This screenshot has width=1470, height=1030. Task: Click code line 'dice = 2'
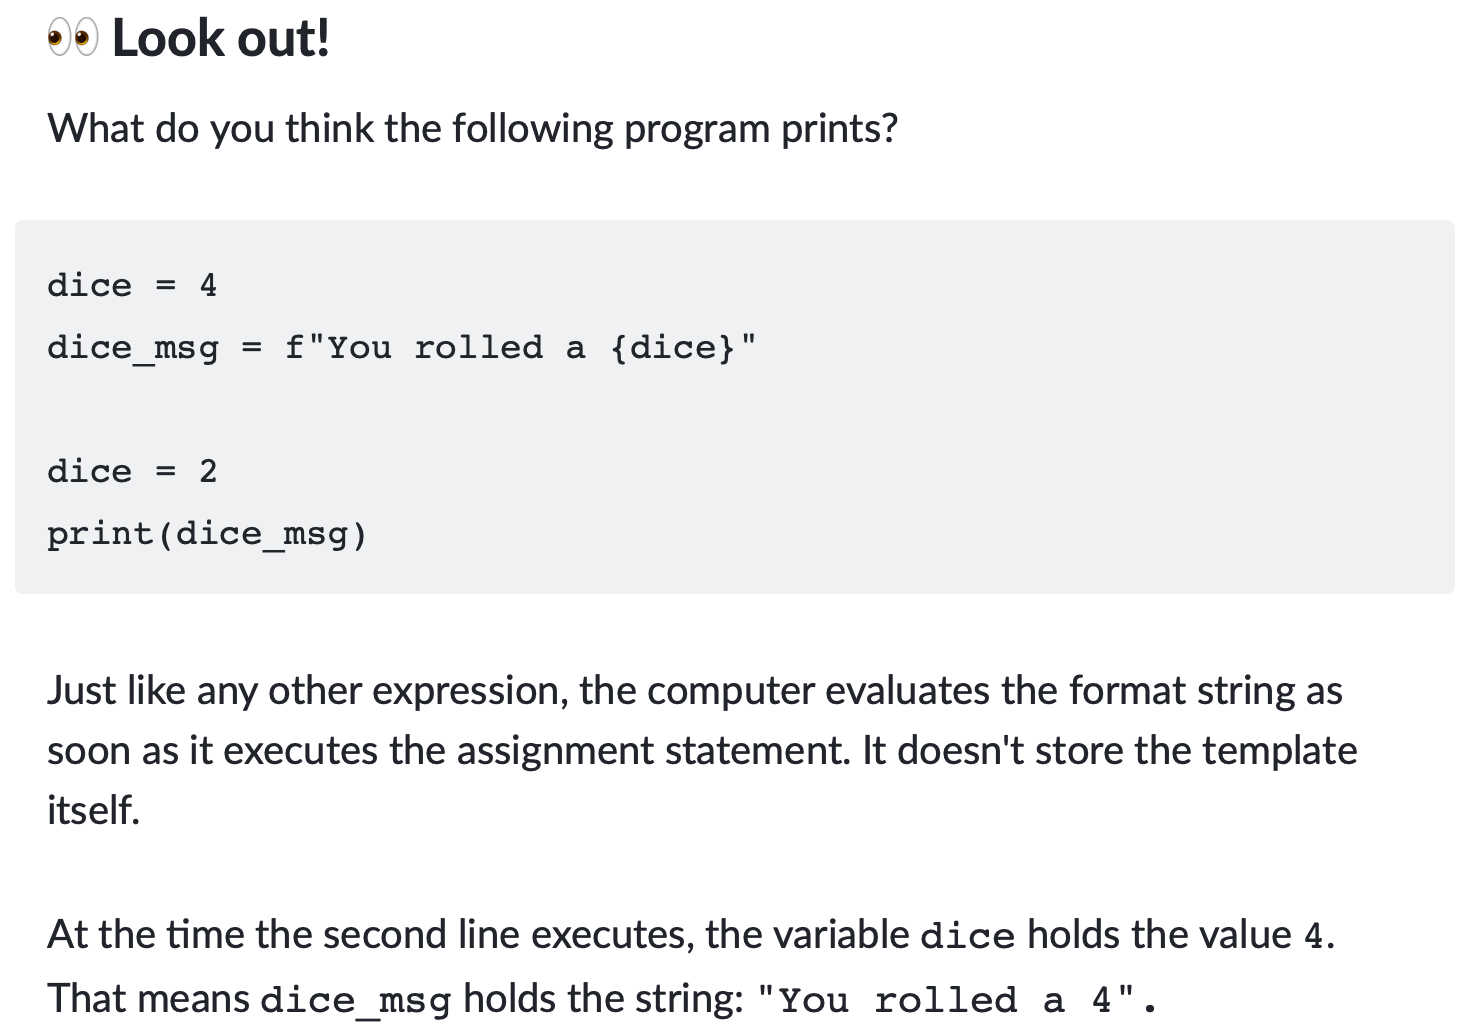click(x=132, y=471)
